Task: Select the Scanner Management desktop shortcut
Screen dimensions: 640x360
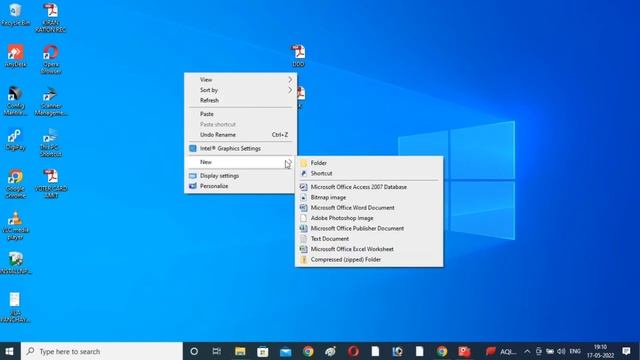Action: click(x=51, y=101)
